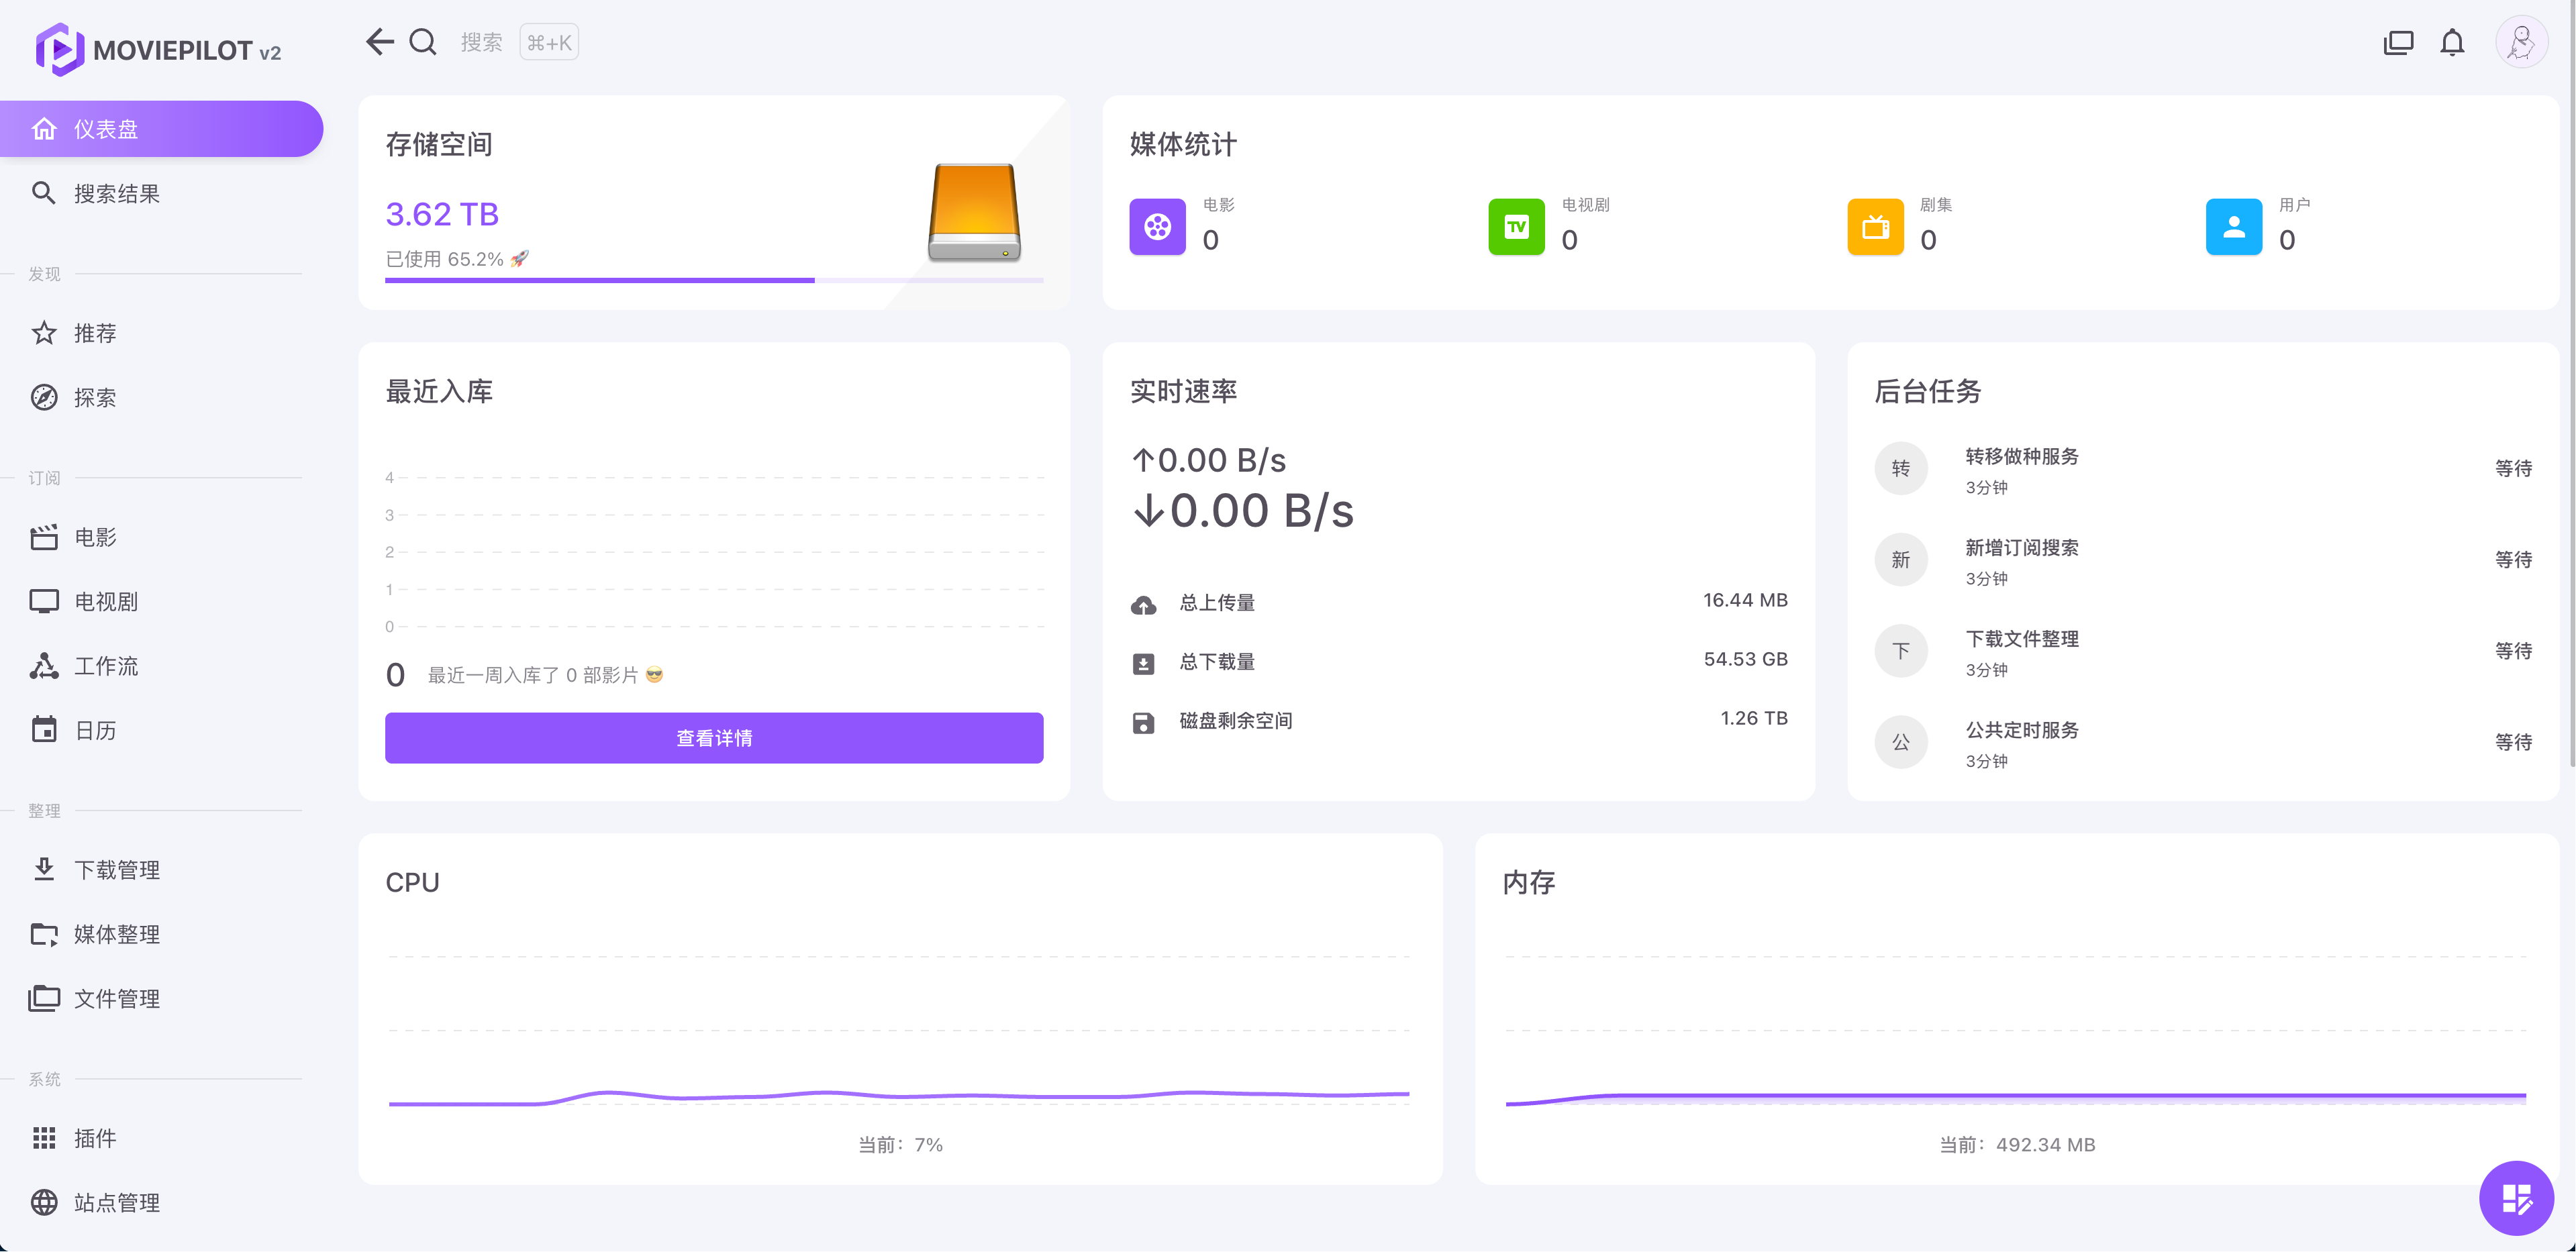Go back using the left arrow icon
This screenshot has width=2576, height=1252.
point(380,42)
